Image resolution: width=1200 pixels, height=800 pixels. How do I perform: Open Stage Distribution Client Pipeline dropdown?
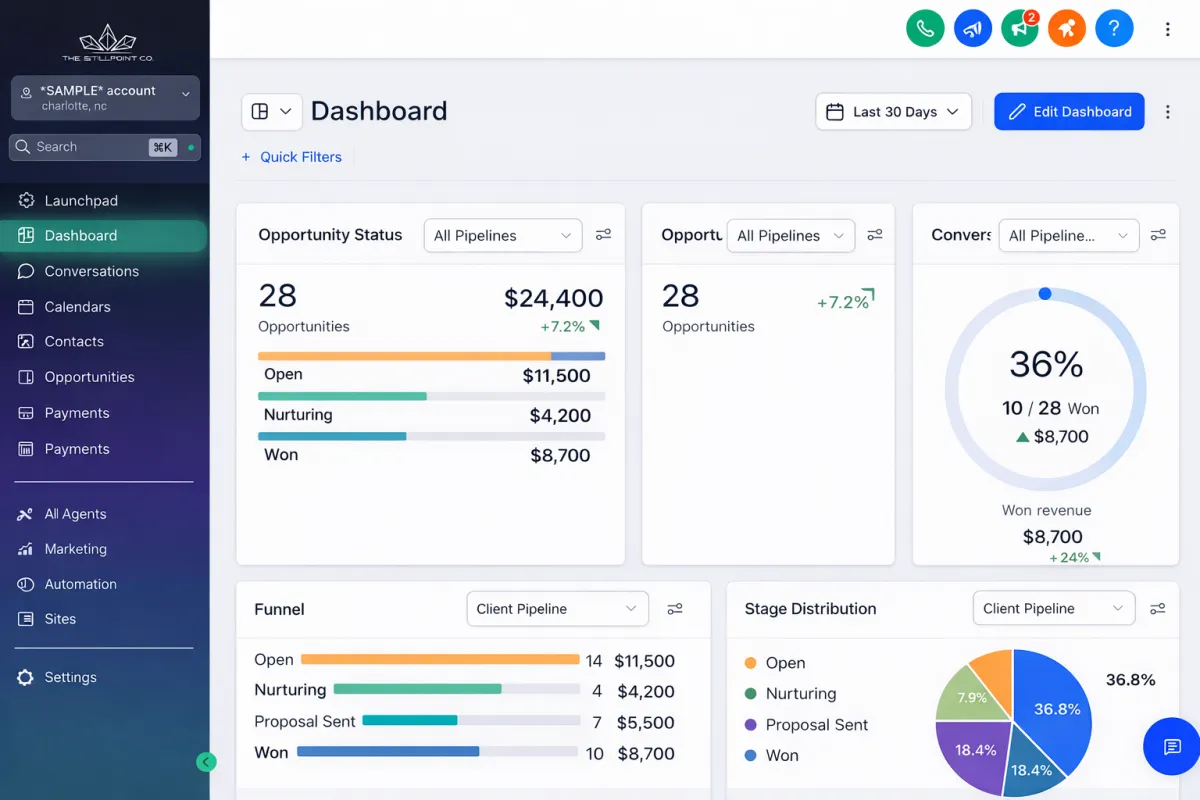pyautogui.click(x=1054, y=608)
